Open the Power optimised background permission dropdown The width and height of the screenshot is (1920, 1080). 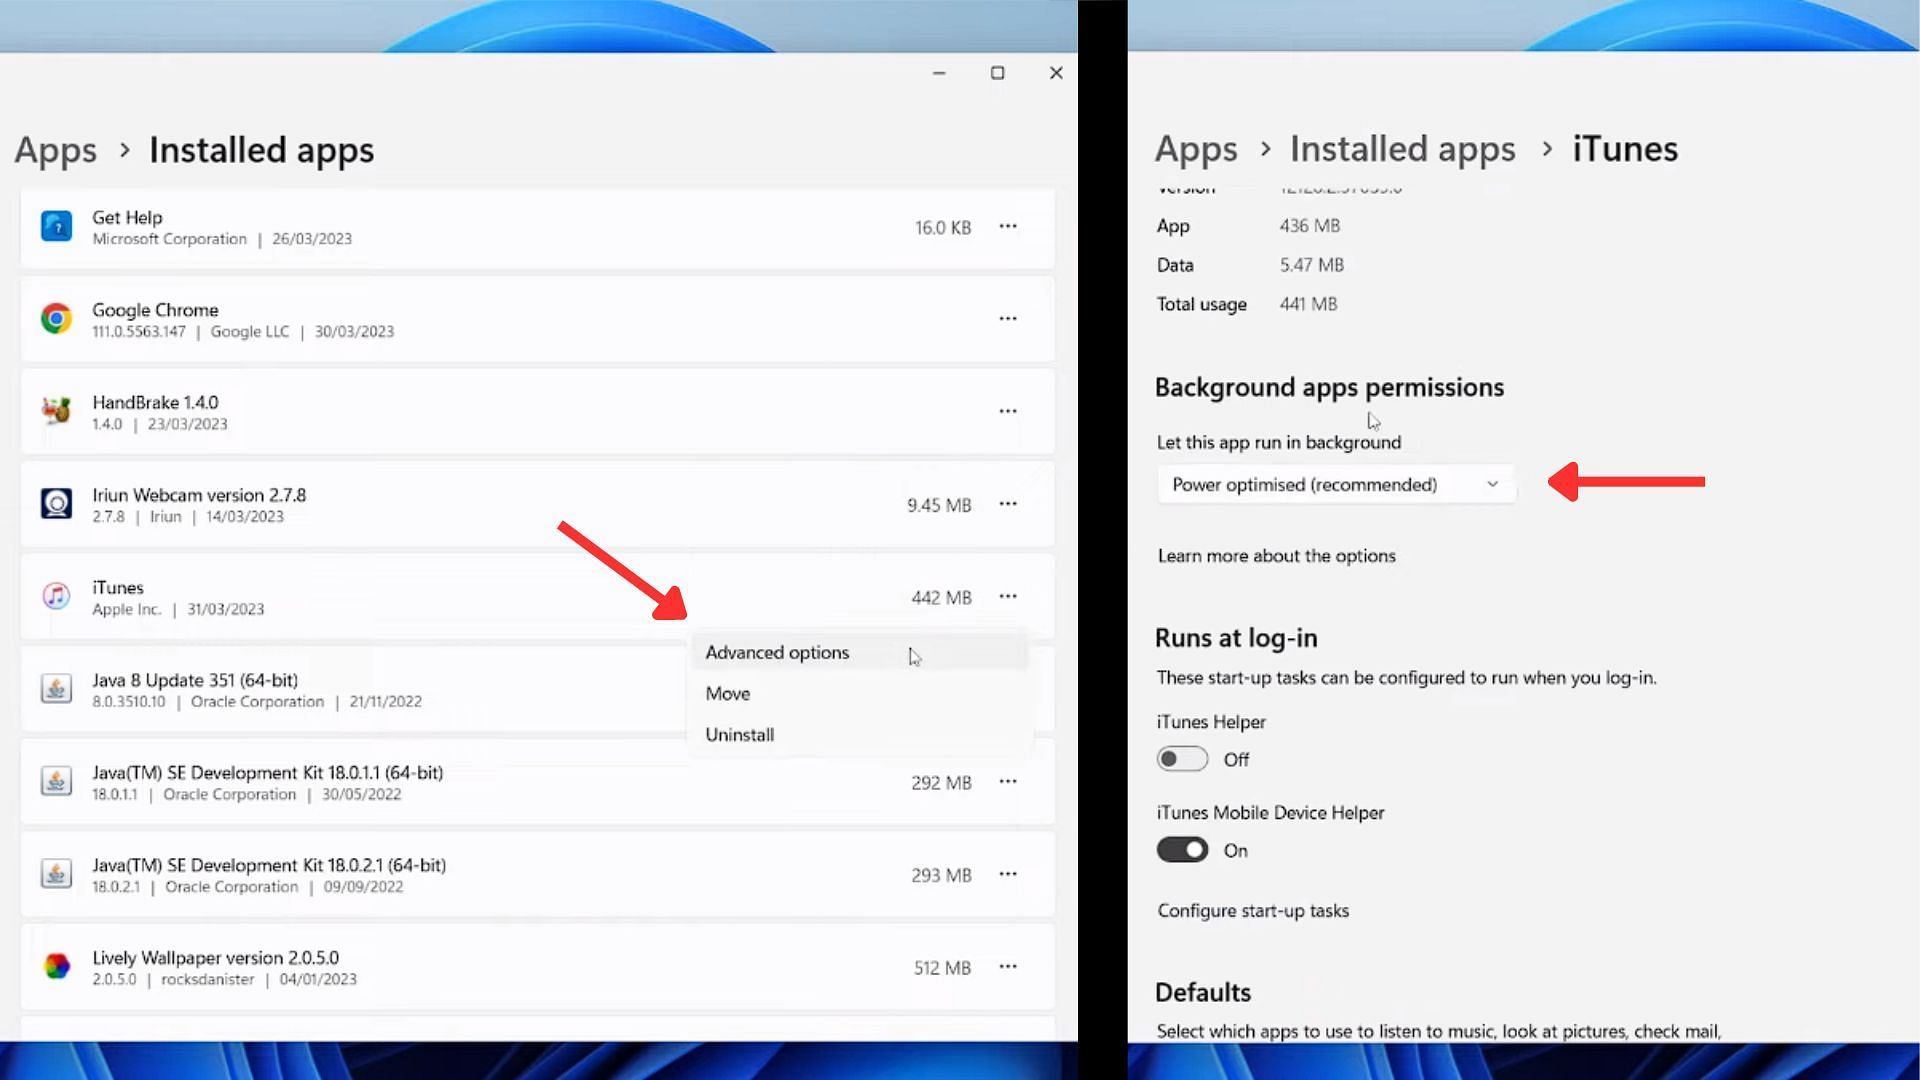1336,484
